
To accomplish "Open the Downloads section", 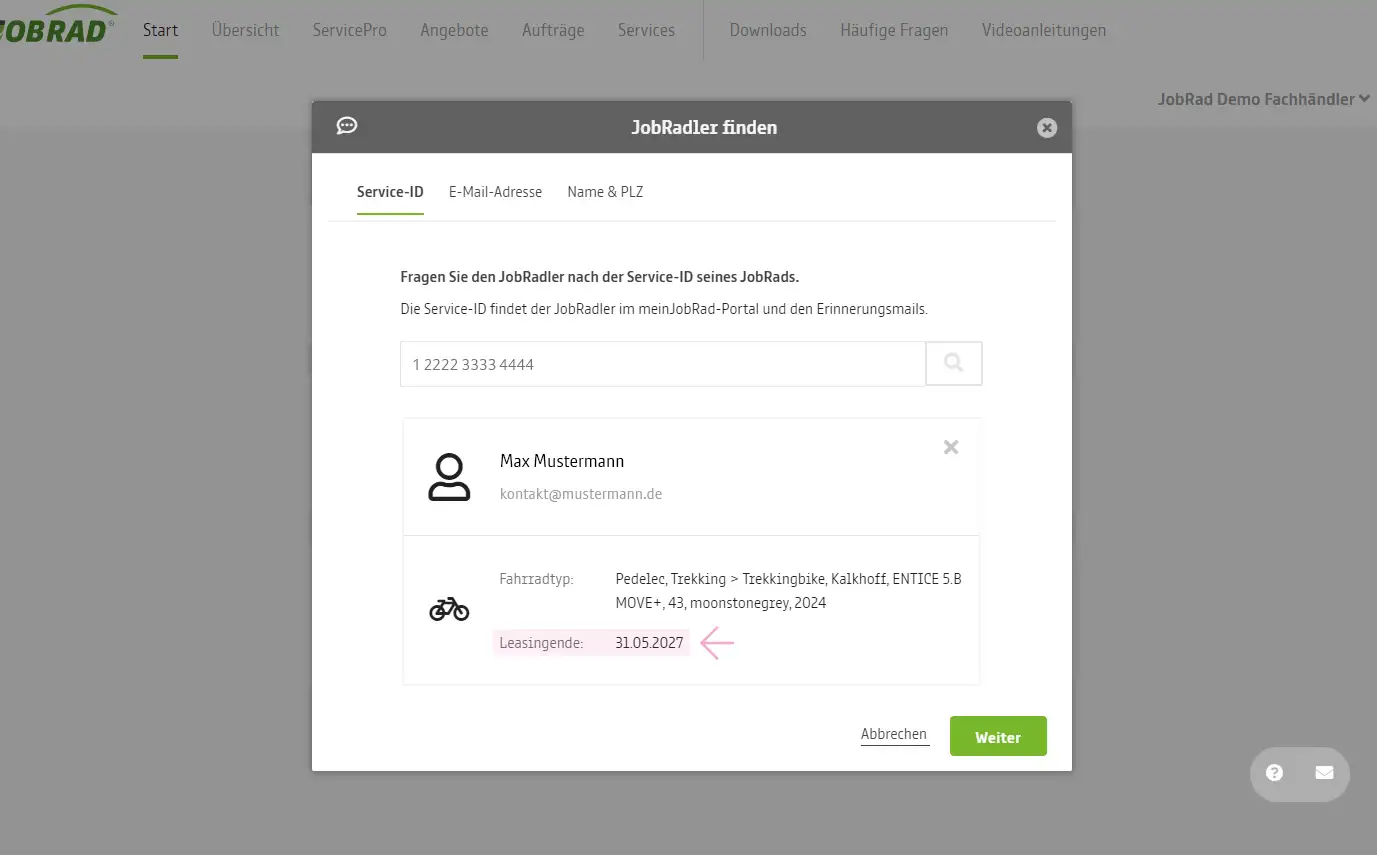I will 767,30.
